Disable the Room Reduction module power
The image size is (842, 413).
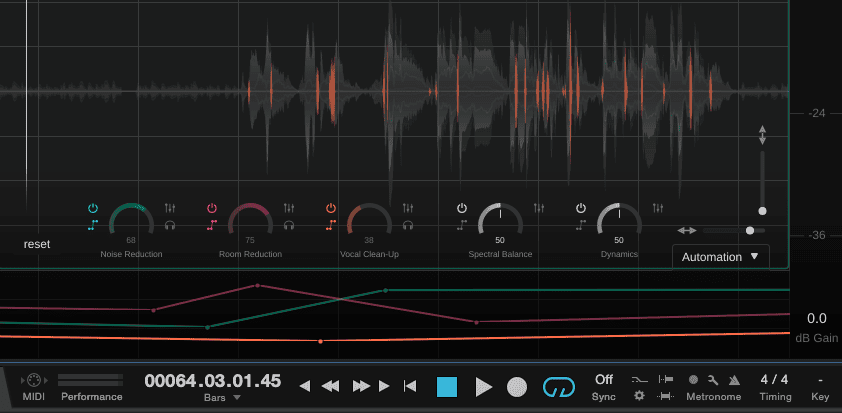coord(212,208)
